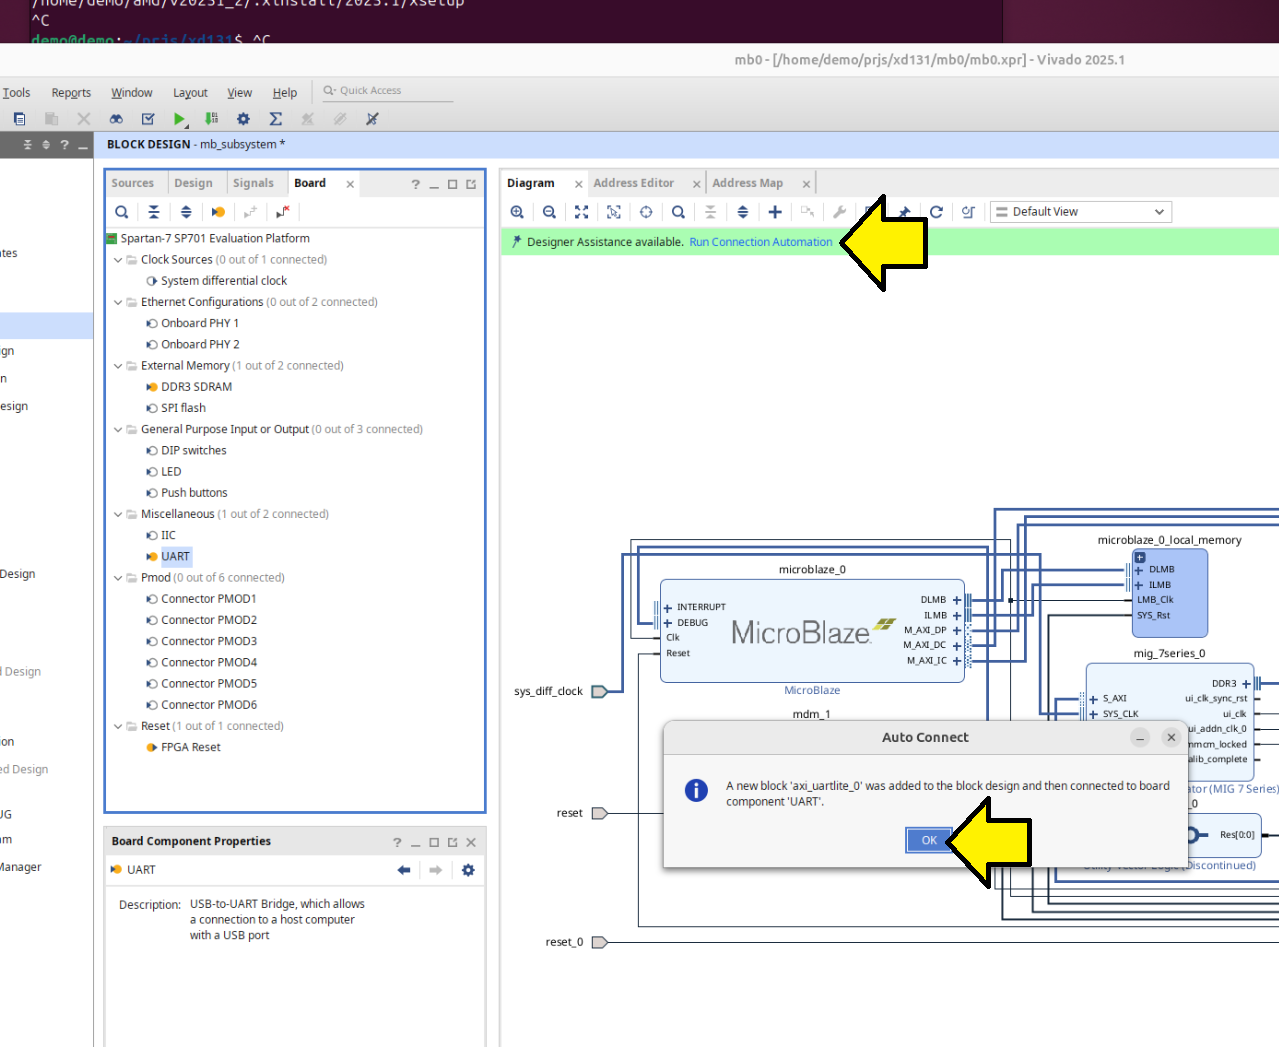1279x1047 pixels.
Task: Select UART board component in tree
Action: point(175,557)
